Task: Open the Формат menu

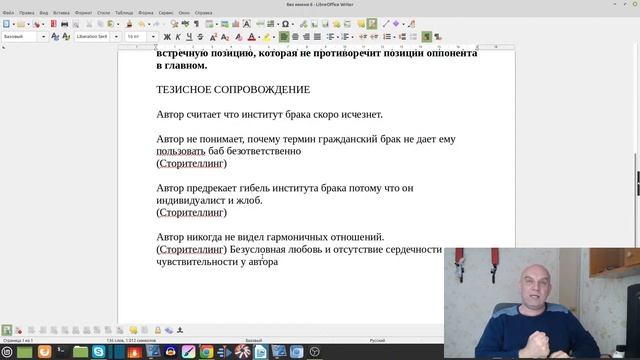Action: (x=83, y=13)
